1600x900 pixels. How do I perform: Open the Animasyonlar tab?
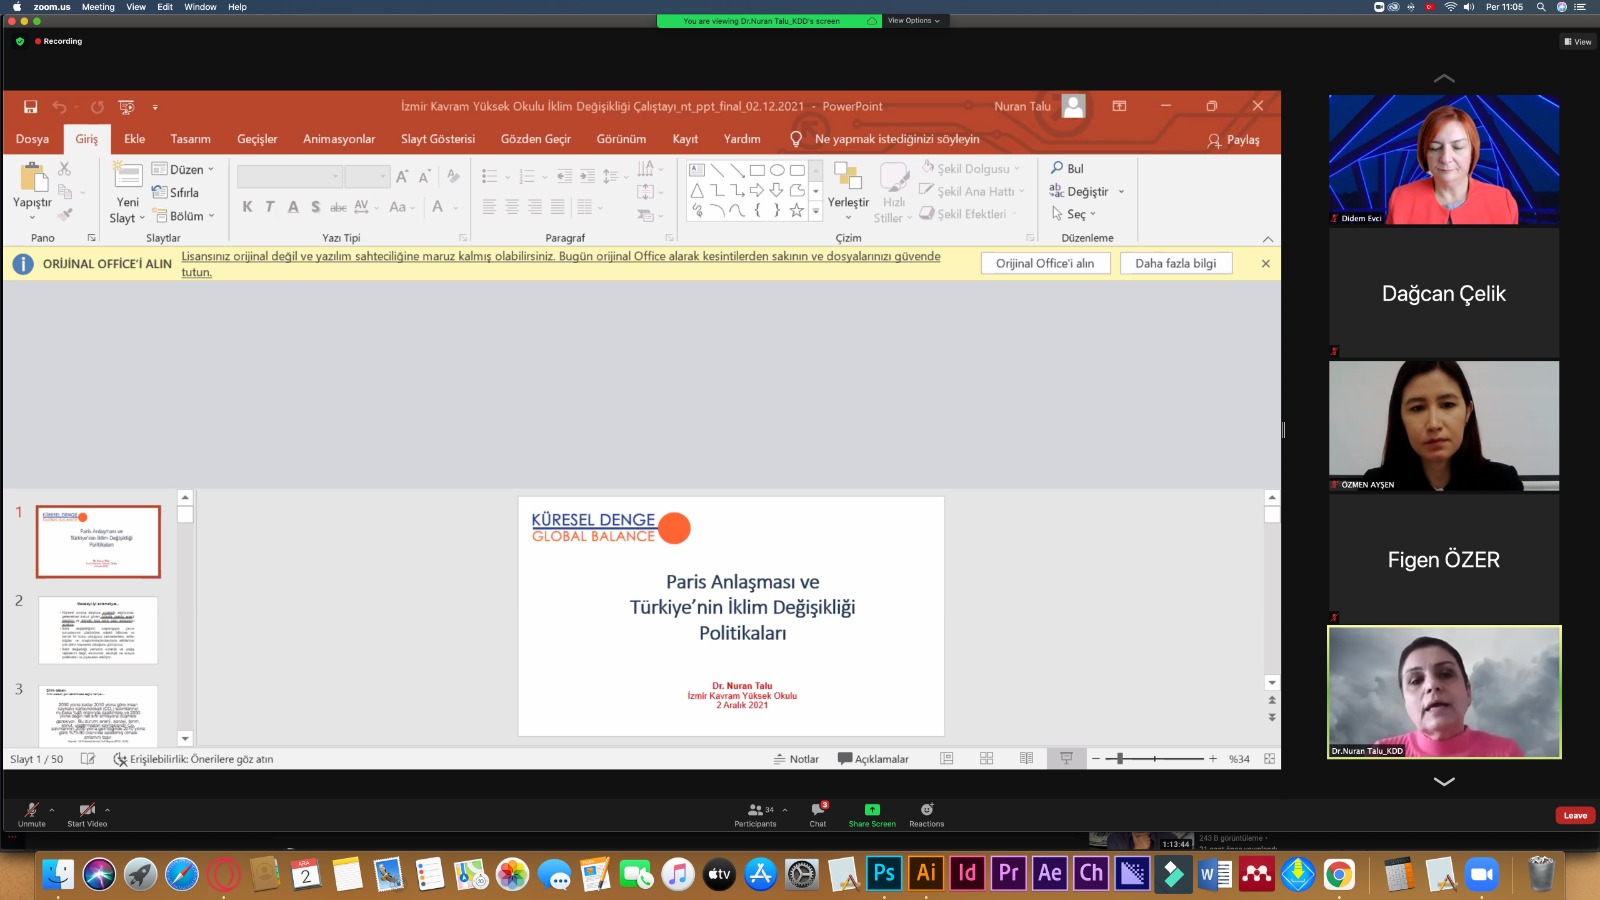pyautogui.click(x=339, y=139)
